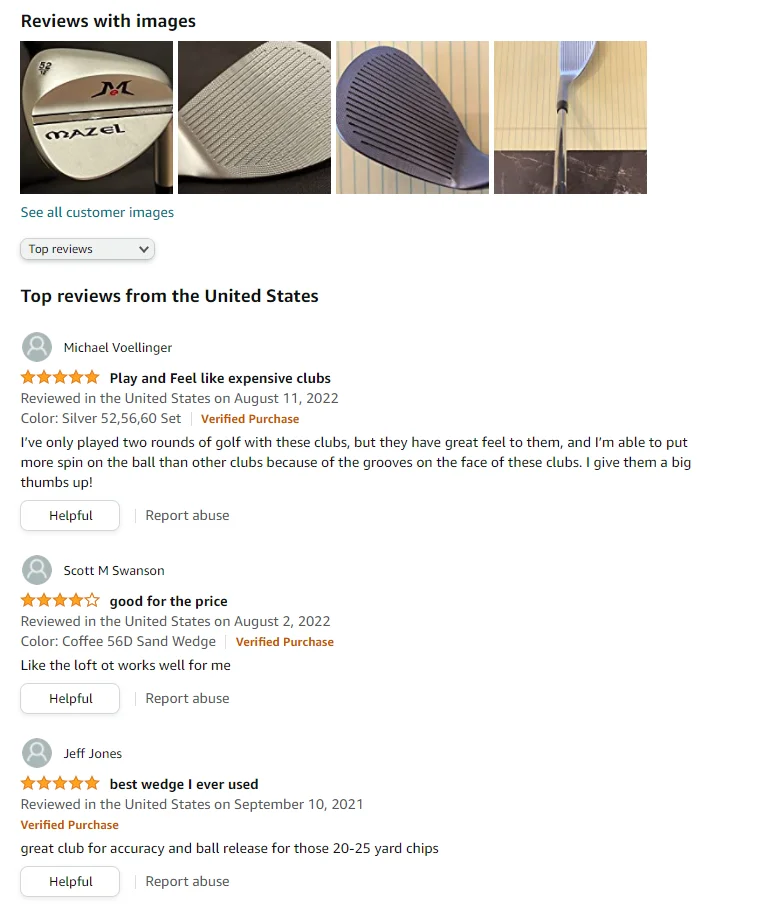
Task: Click the four-star rating on Scott's review
Action: pyautogui.click(x=60, y=601)
